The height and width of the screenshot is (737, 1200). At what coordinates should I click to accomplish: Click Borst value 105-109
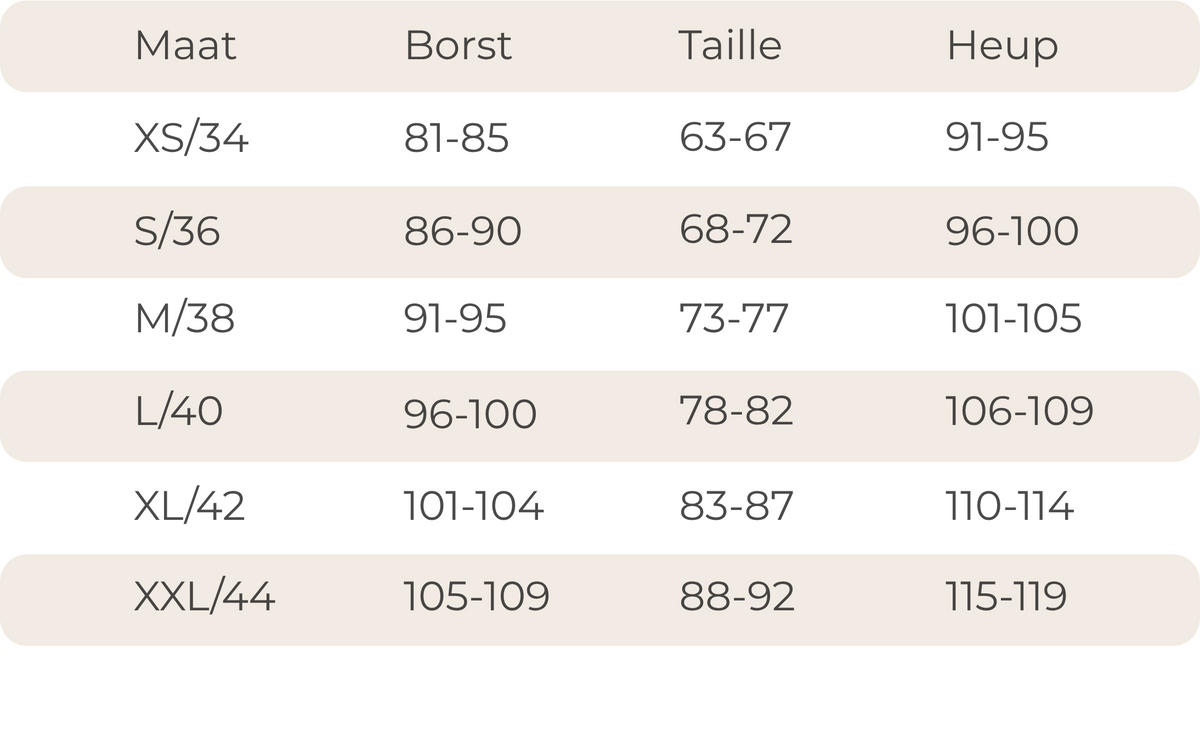pyautogui.click(x=477, y=597)
